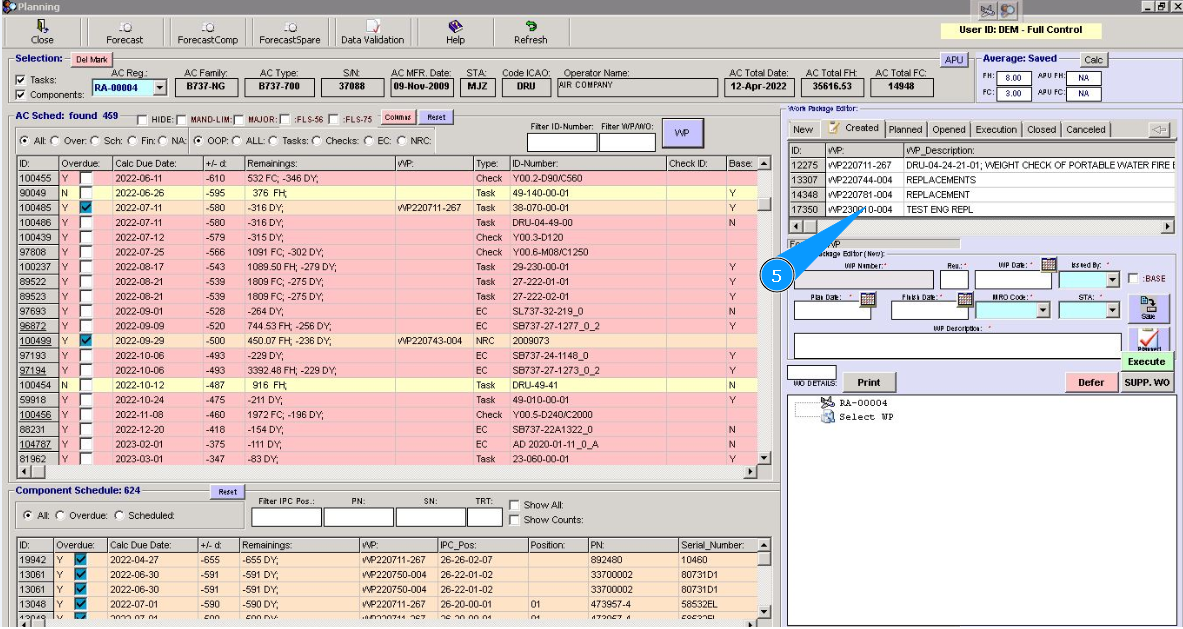
Task: Click the Filter ID-Number input field
Action: point(562,143)
